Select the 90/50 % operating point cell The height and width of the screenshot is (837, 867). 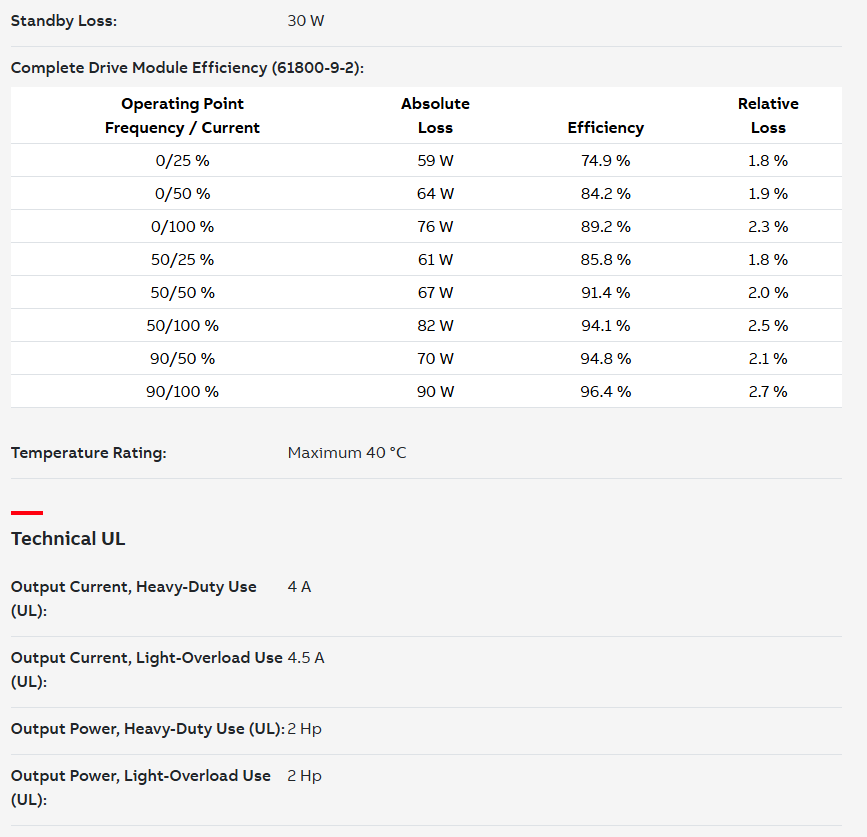182,359
